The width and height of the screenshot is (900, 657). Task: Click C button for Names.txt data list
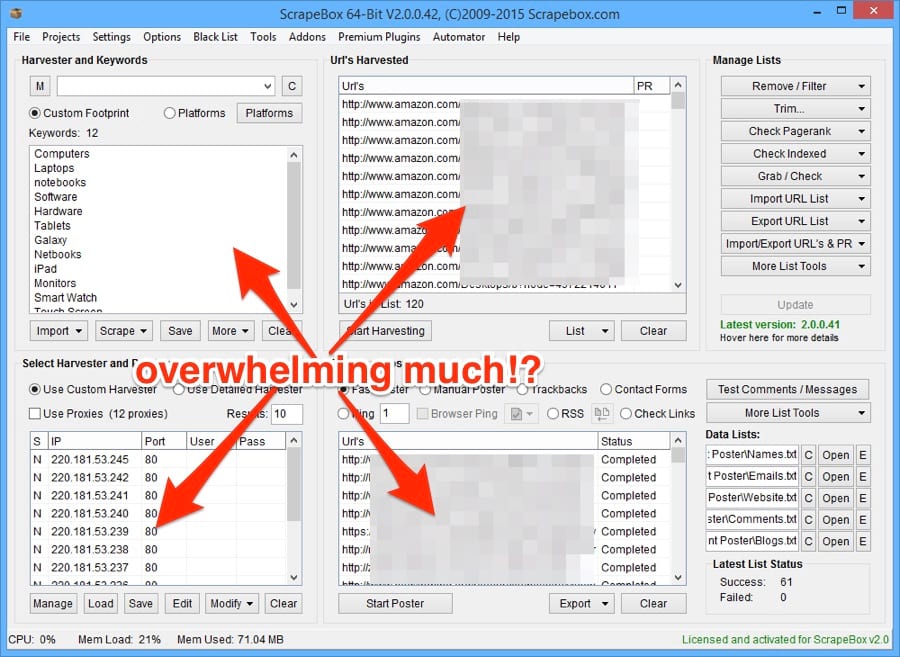(x=808, y=455)
